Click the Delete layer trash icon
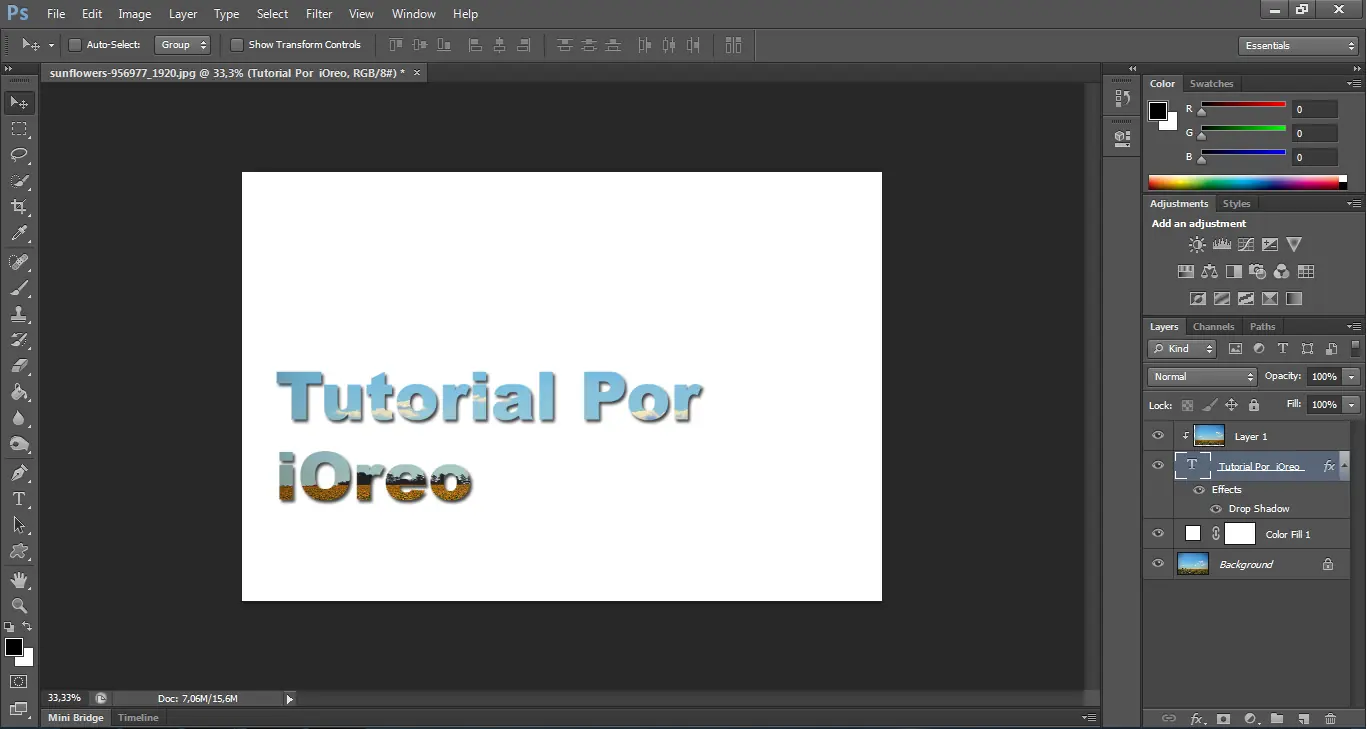This screenshot has height=729, width=1367. (1330, 719)
